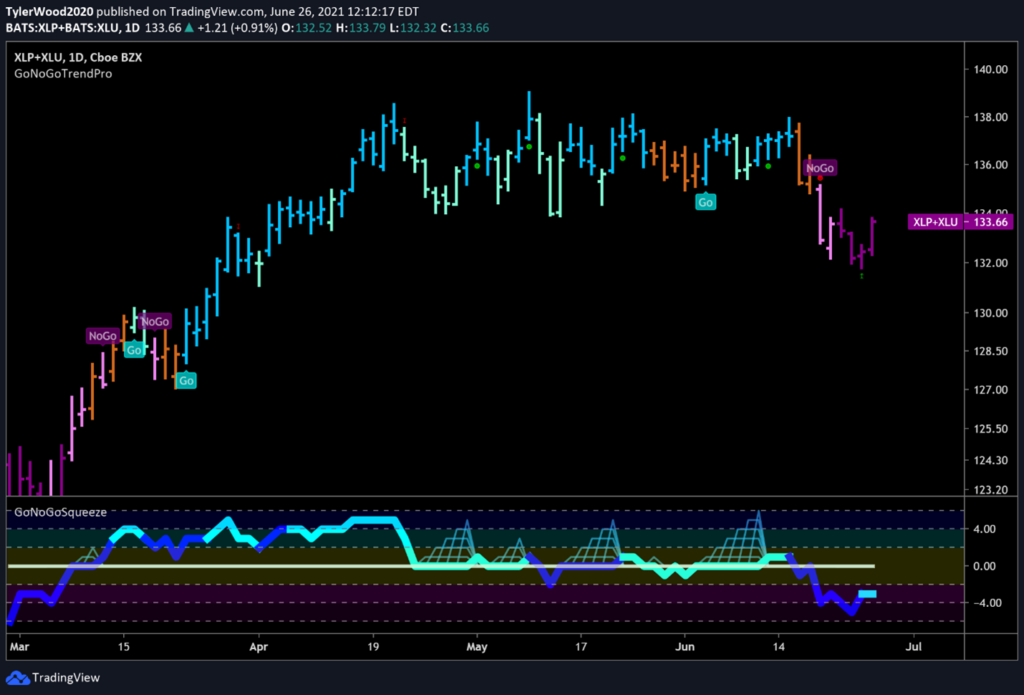The height and width of the screenshot is (695, 1024).
Task: Click the magenta XLP+XLU price tag
Action: point(935,222)
